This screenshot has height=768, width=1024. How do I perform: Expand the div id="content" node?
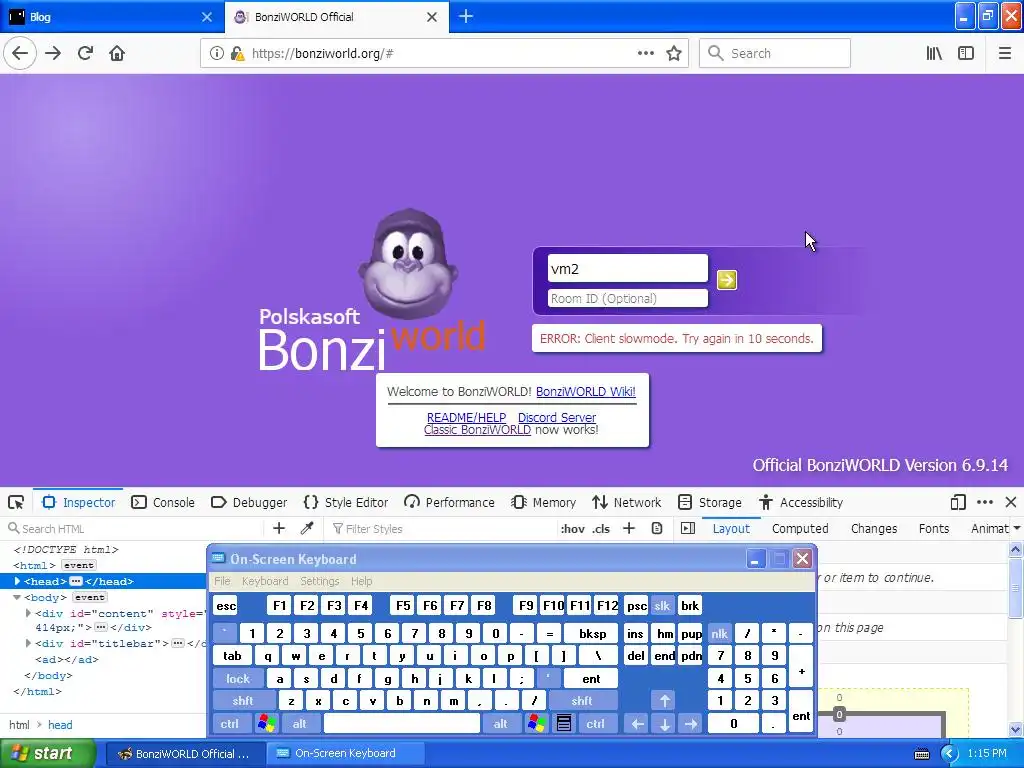pos(28,613)
